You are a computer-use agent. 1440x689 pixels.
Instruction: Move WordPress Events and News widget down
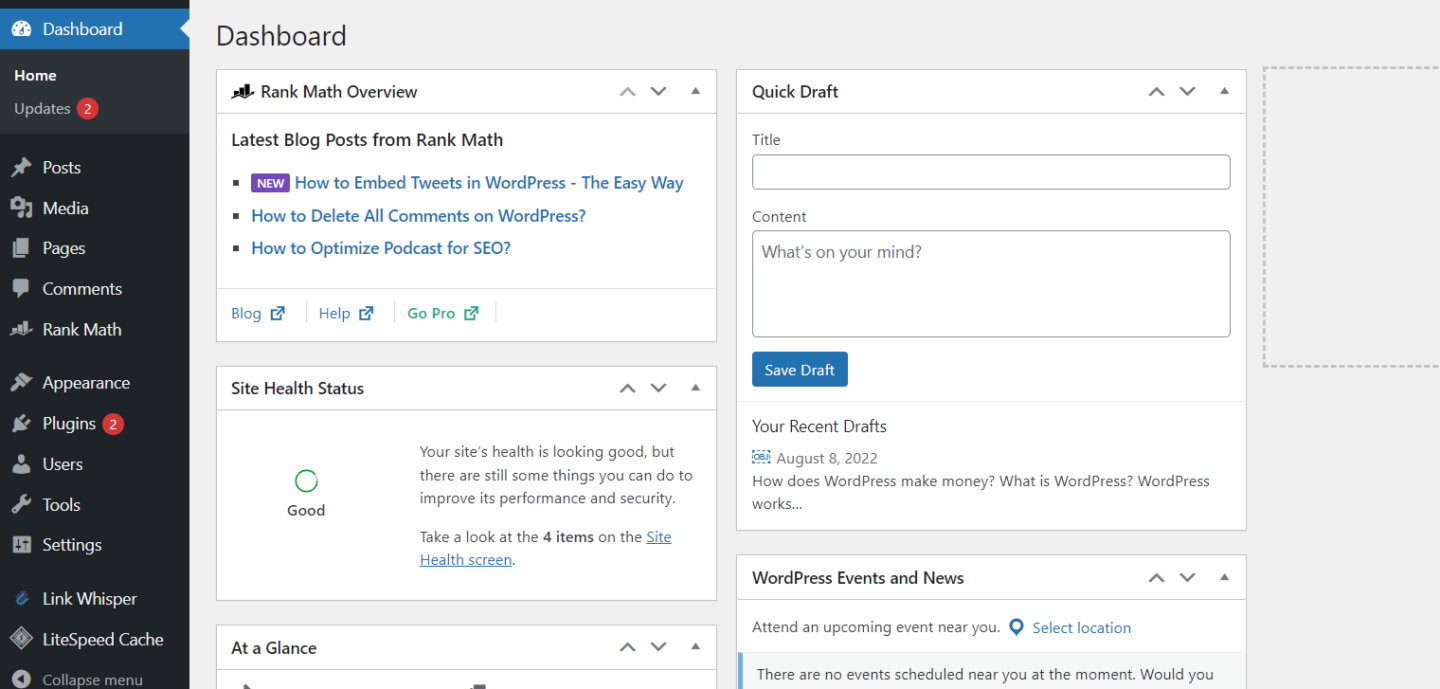coord(1187,577)
